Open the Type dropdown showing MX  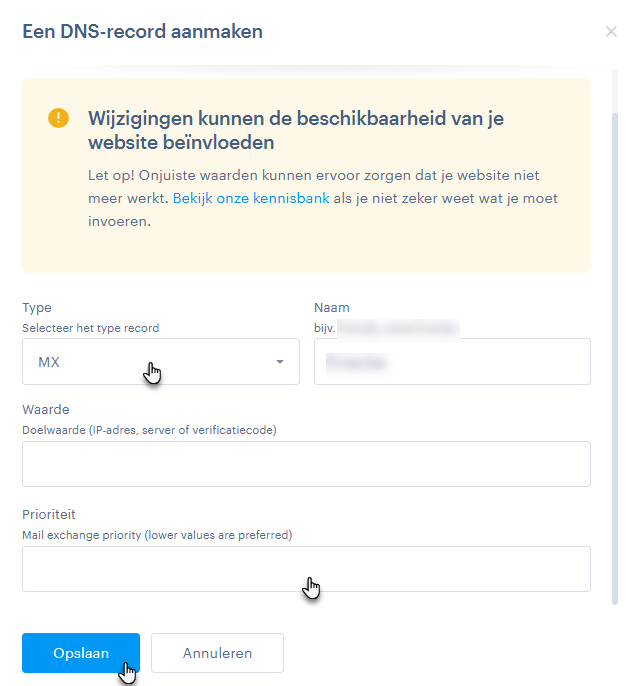[x=150, y=362]
